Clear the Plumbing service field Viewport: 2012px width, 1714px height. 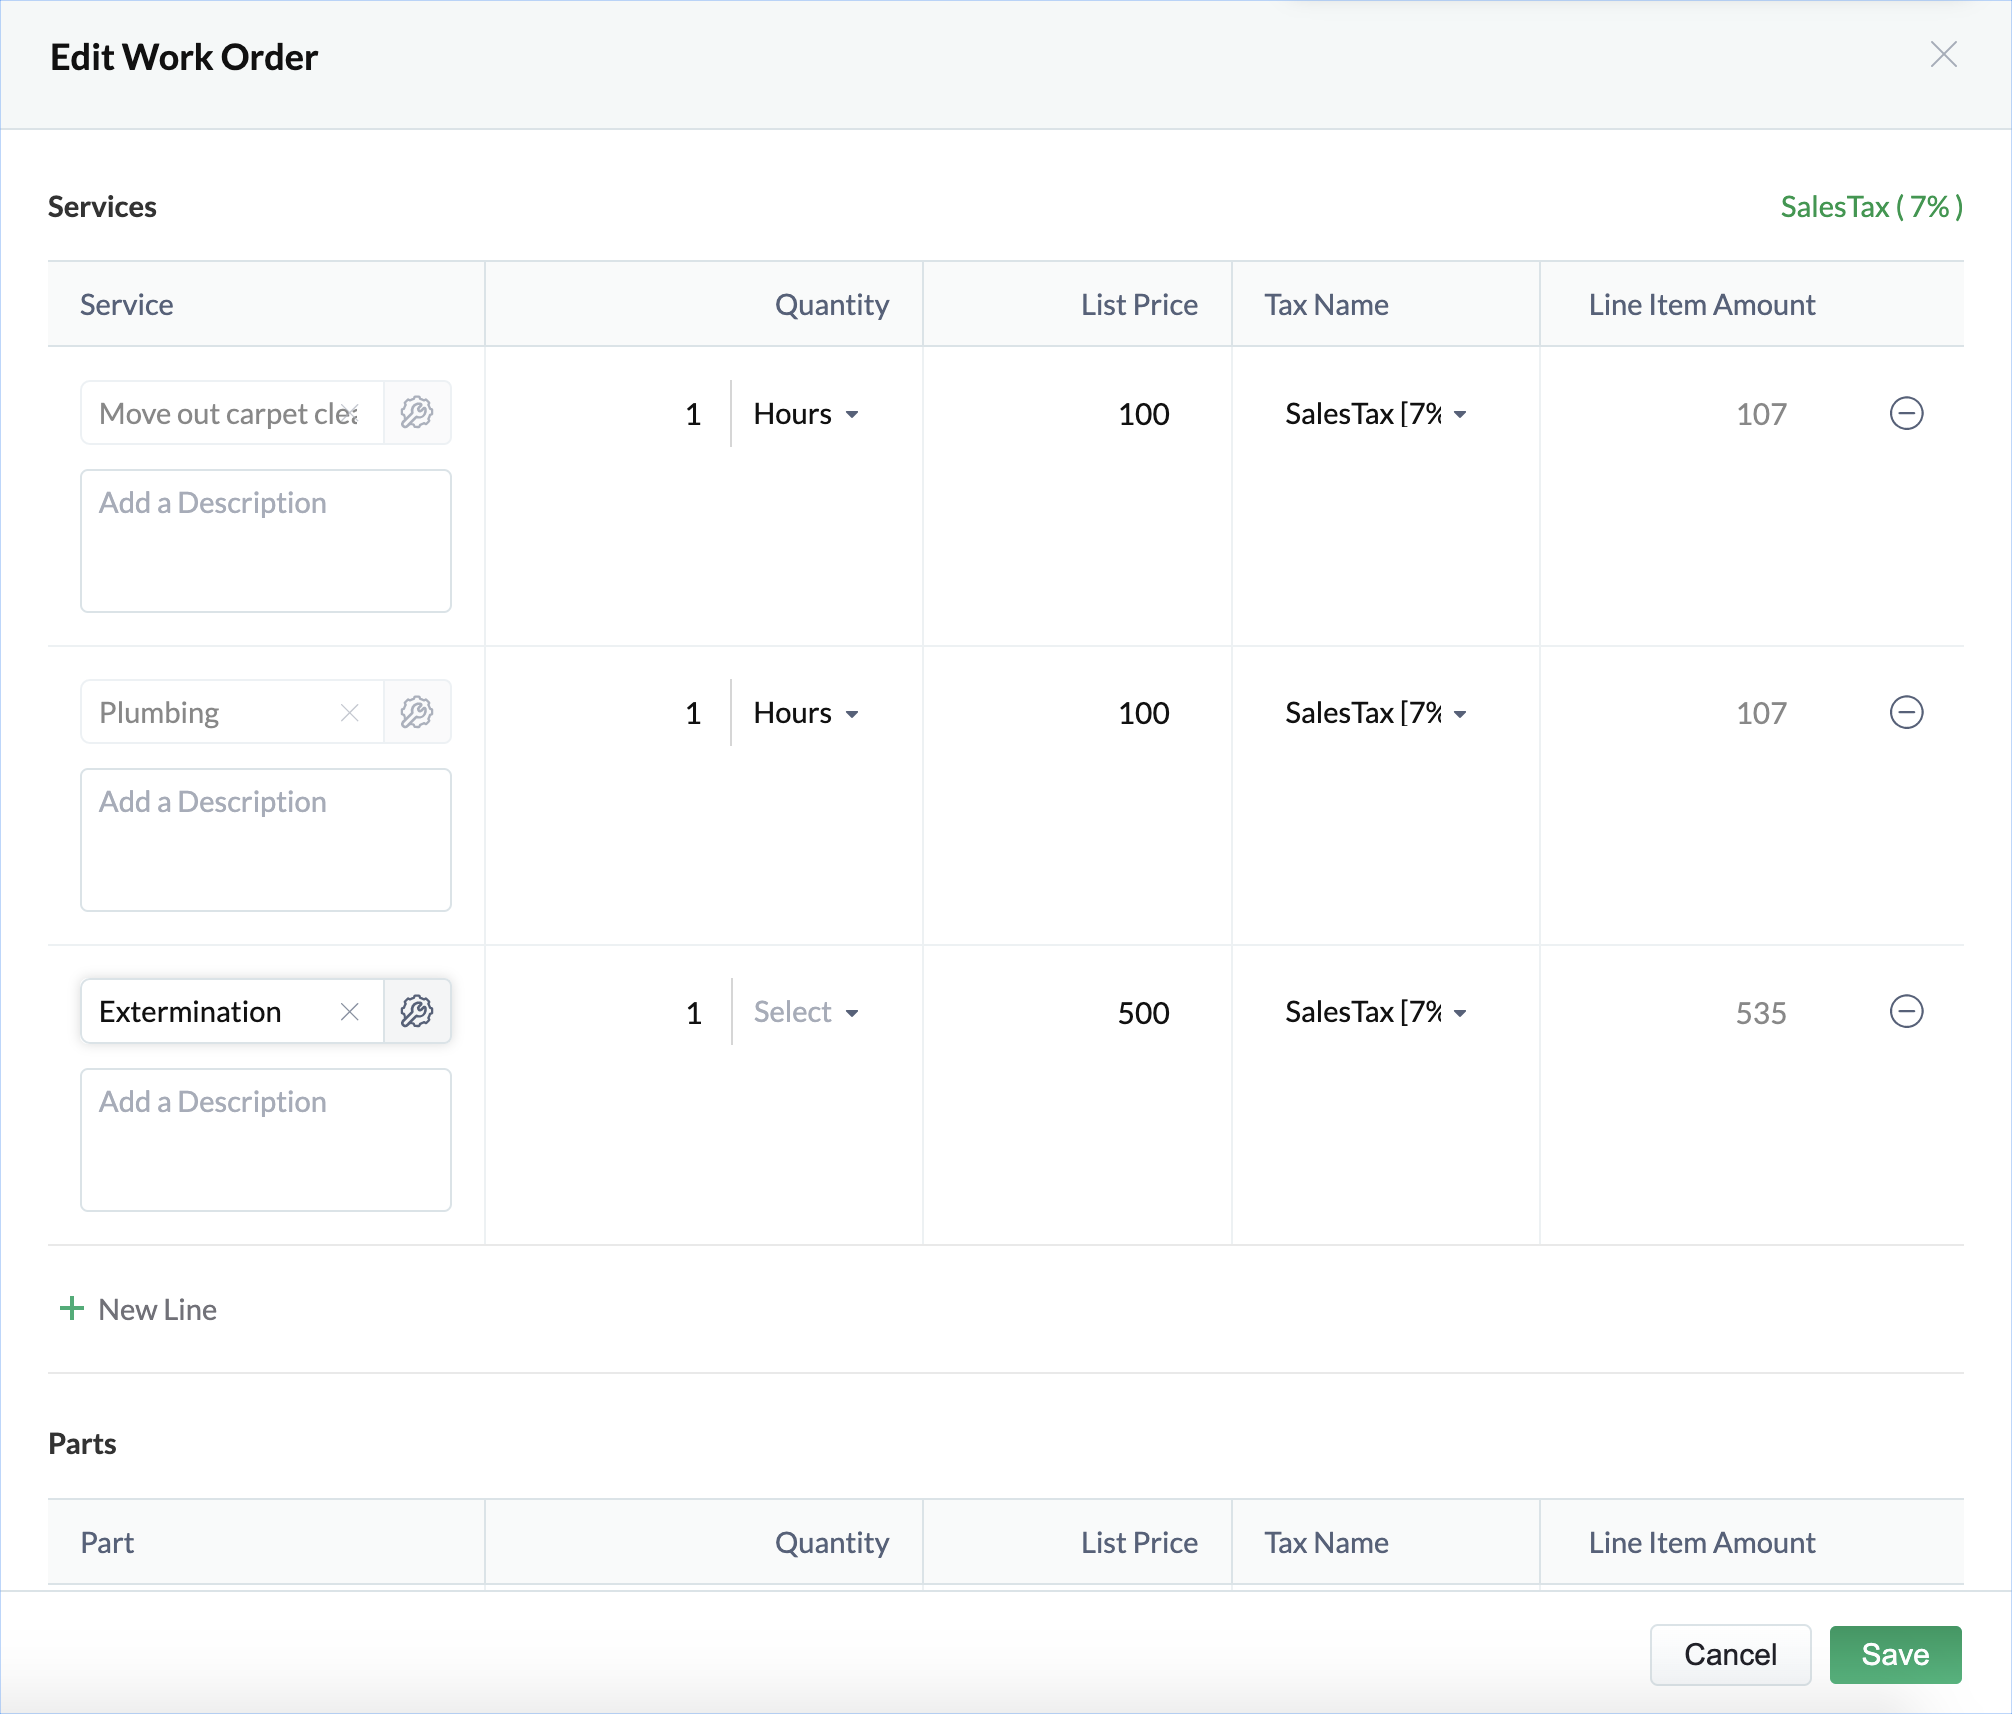[x=349, y=712]
